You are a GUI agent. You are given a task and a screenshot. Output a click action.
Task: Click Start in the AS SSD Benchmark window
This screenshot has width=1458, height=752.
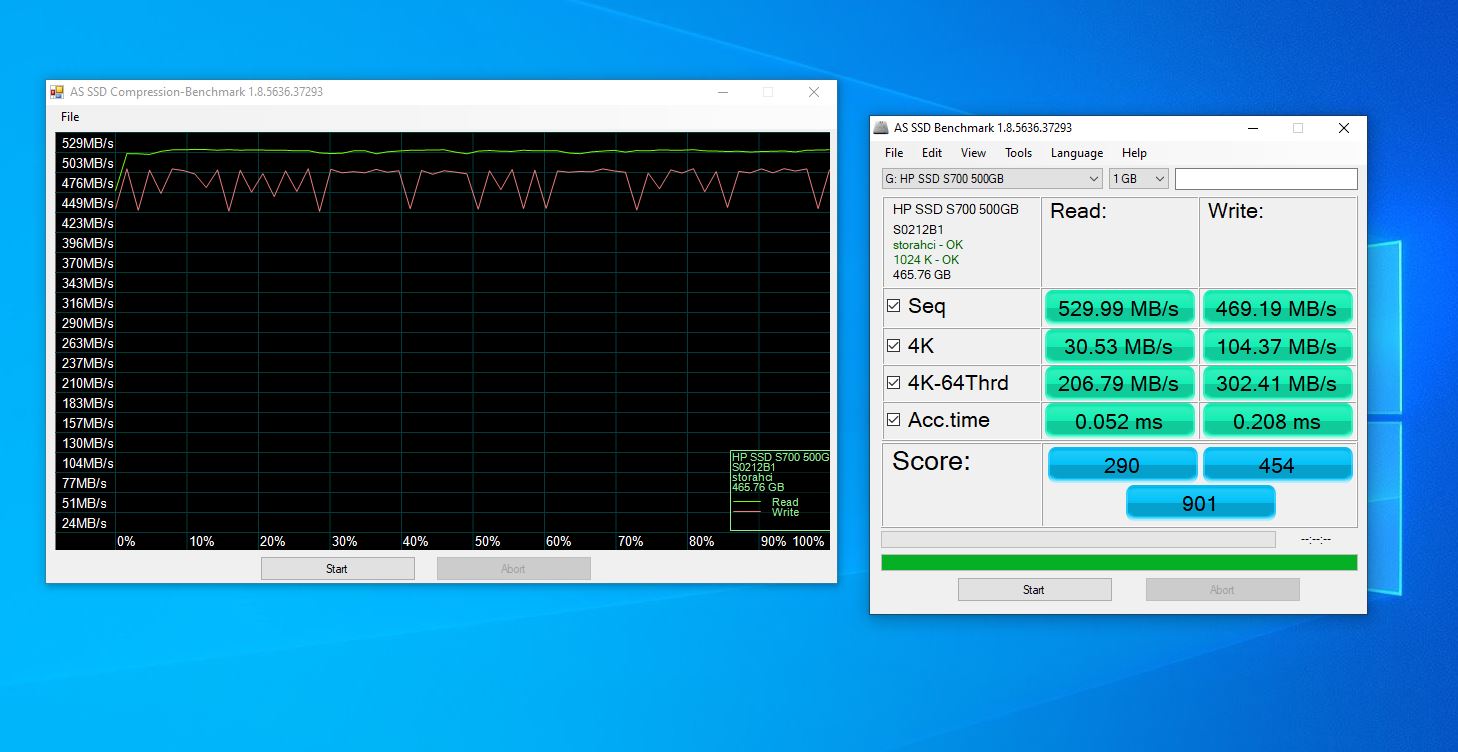coord(1034,590)
